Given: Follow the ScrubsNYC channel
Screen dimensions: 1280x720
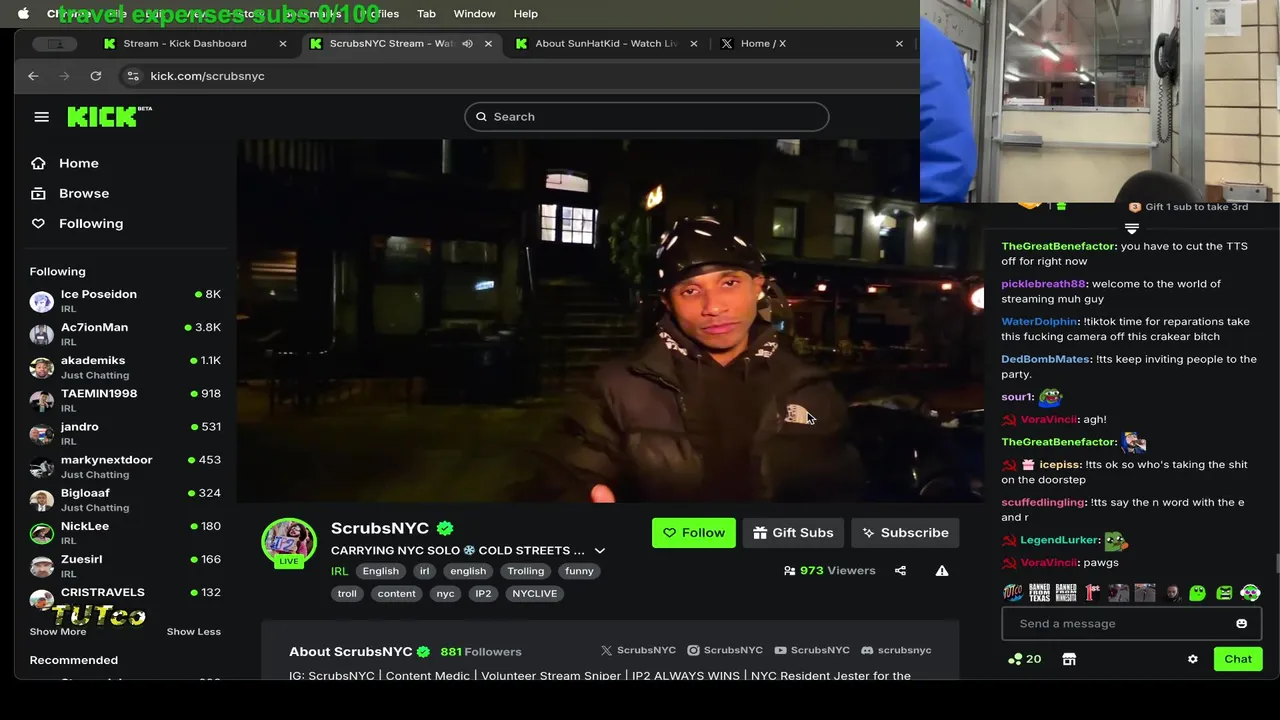Looking at the screenshot, I should coord(694,533).
